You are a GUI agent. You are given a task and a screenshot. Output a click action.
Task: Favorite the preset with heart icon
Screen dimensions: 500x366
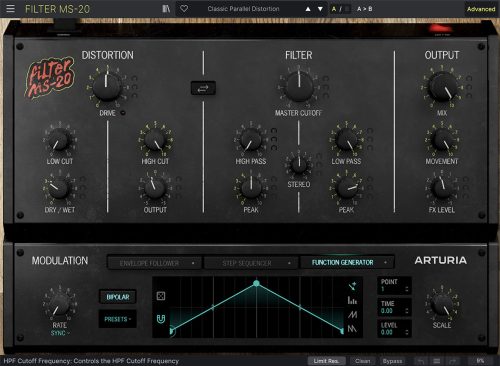(x=184, y=9)
